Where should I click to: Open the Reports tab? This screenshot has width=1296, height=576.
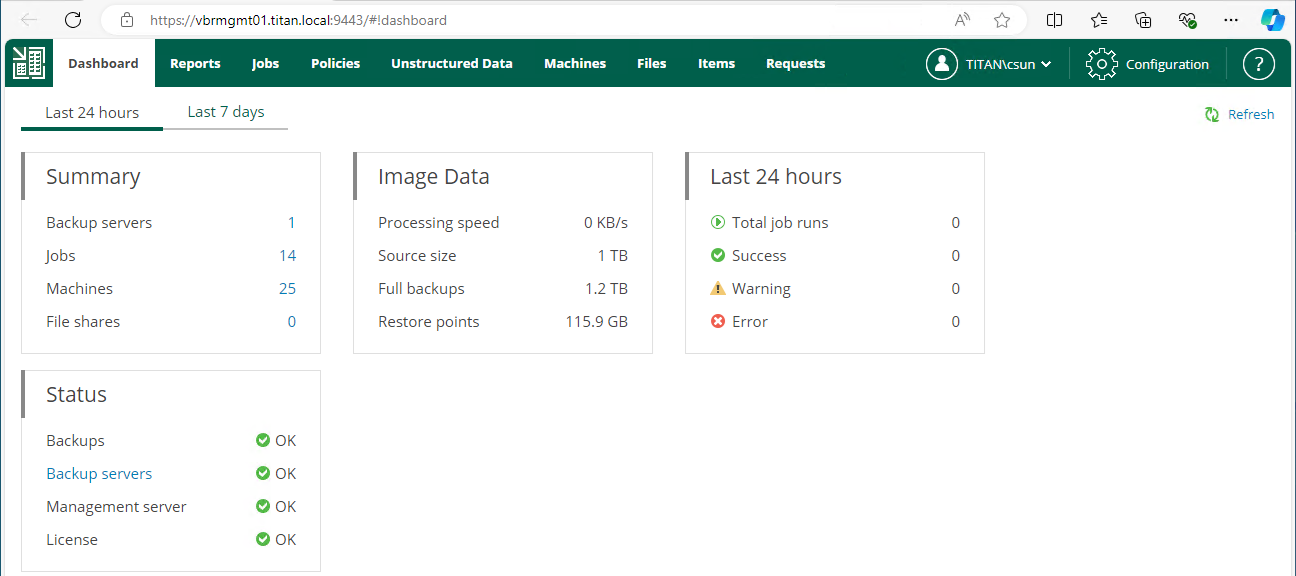195,63
